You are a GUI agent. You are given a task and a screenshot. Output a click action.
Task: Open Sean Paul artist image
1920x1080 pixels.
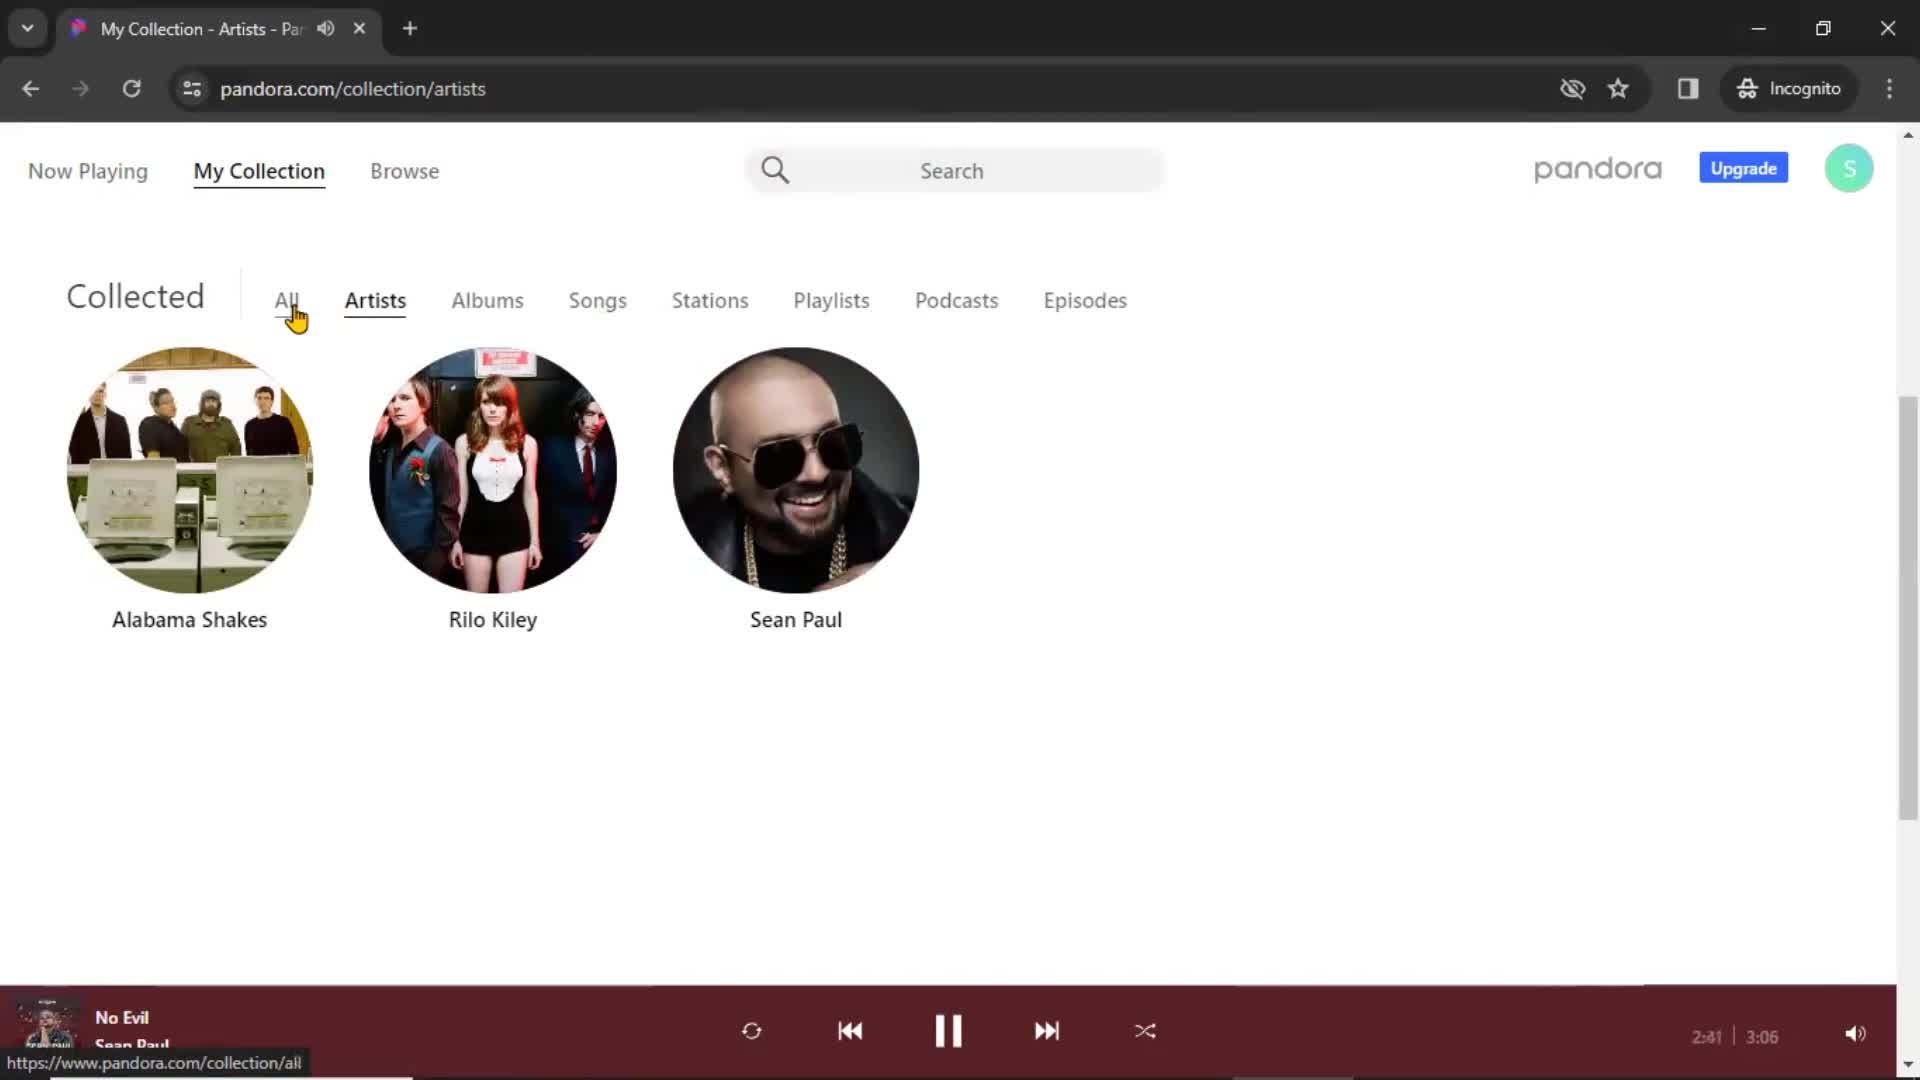(796, 470)
